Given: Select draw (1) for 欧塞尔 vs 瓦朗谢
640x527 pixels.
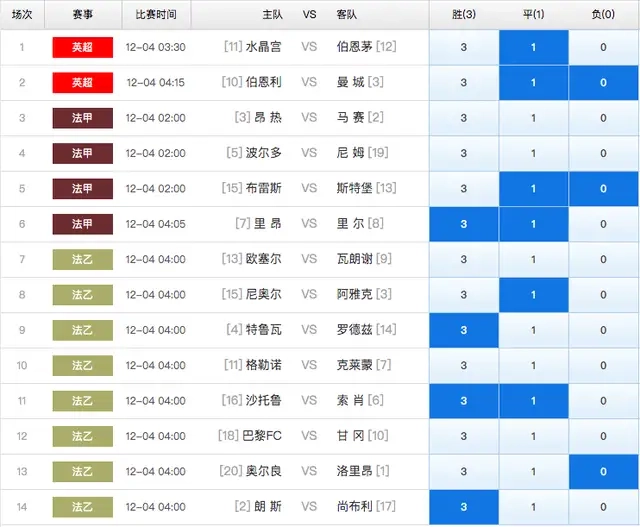Looking at the screenshot, I should click(533, 259).
